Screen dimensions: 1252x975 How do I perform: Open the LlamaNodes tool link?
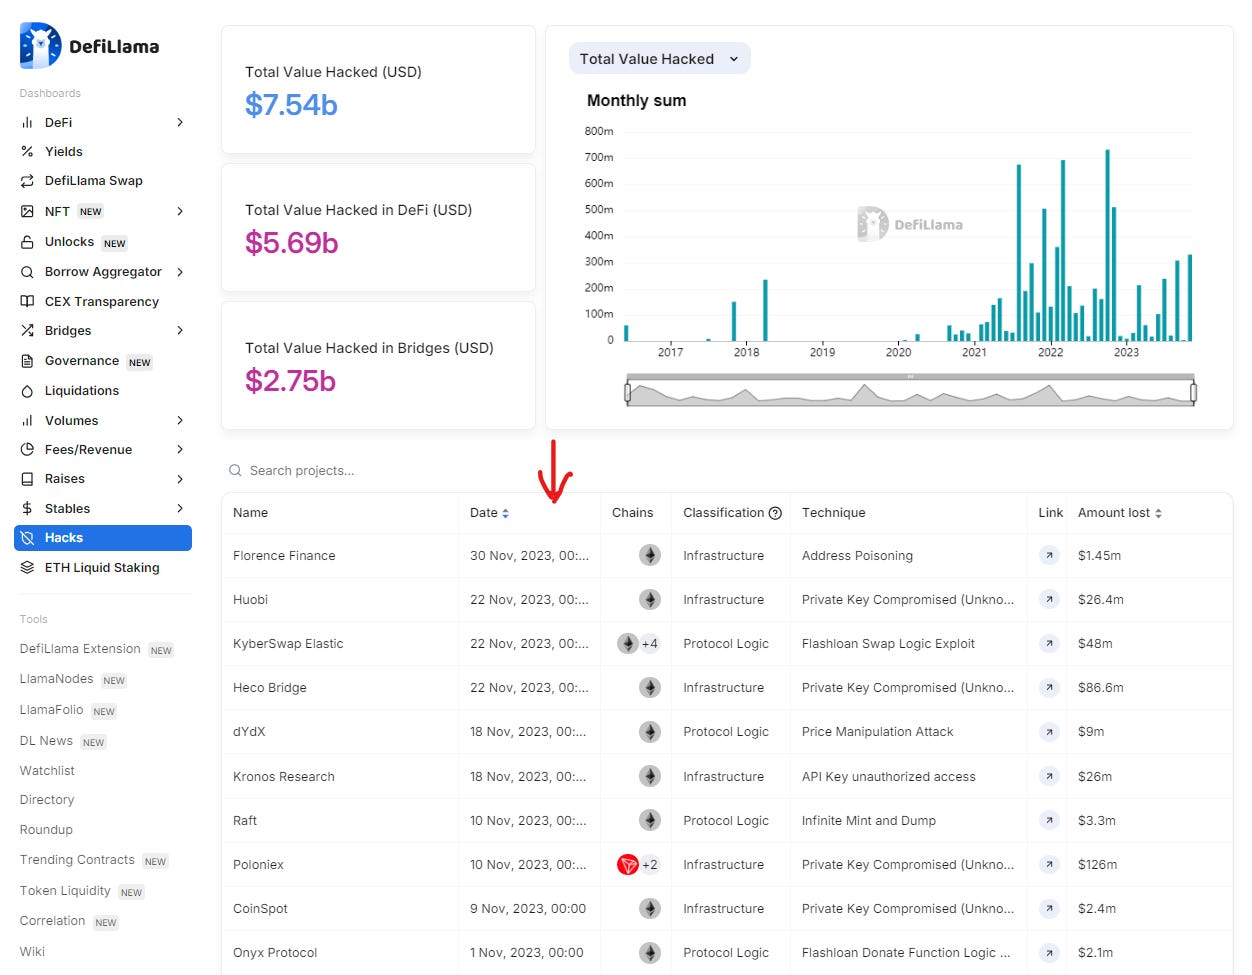click(x=56, y=679)
